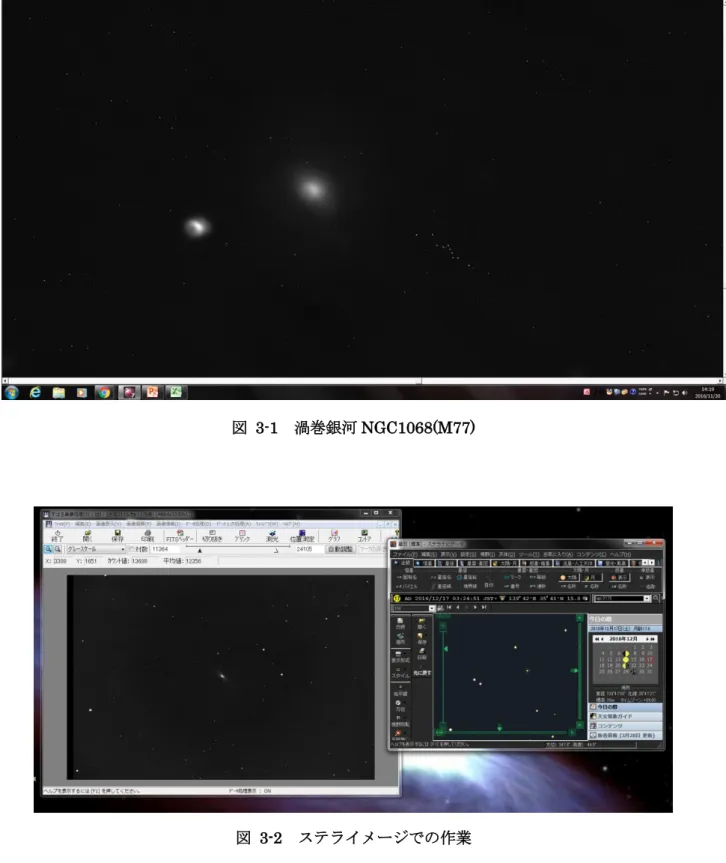Toggle the 対数 (logarithm) checkbox

(x=132, y=549)
